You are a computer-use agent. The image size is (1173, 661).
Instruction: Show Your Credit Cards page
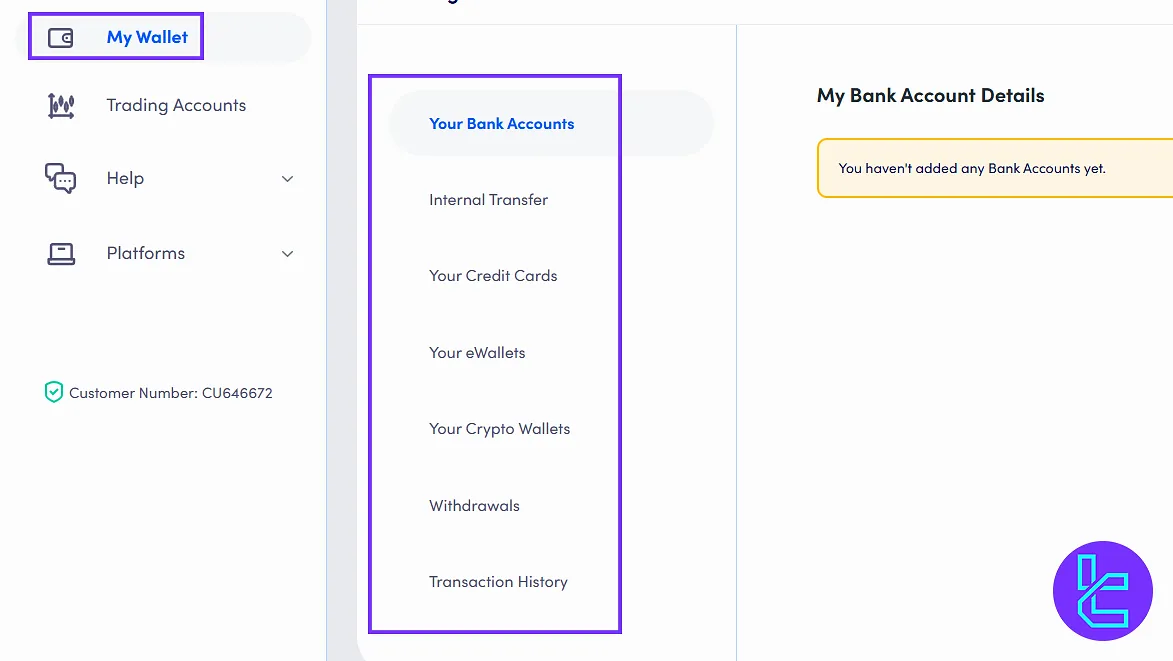click(493, 276)
